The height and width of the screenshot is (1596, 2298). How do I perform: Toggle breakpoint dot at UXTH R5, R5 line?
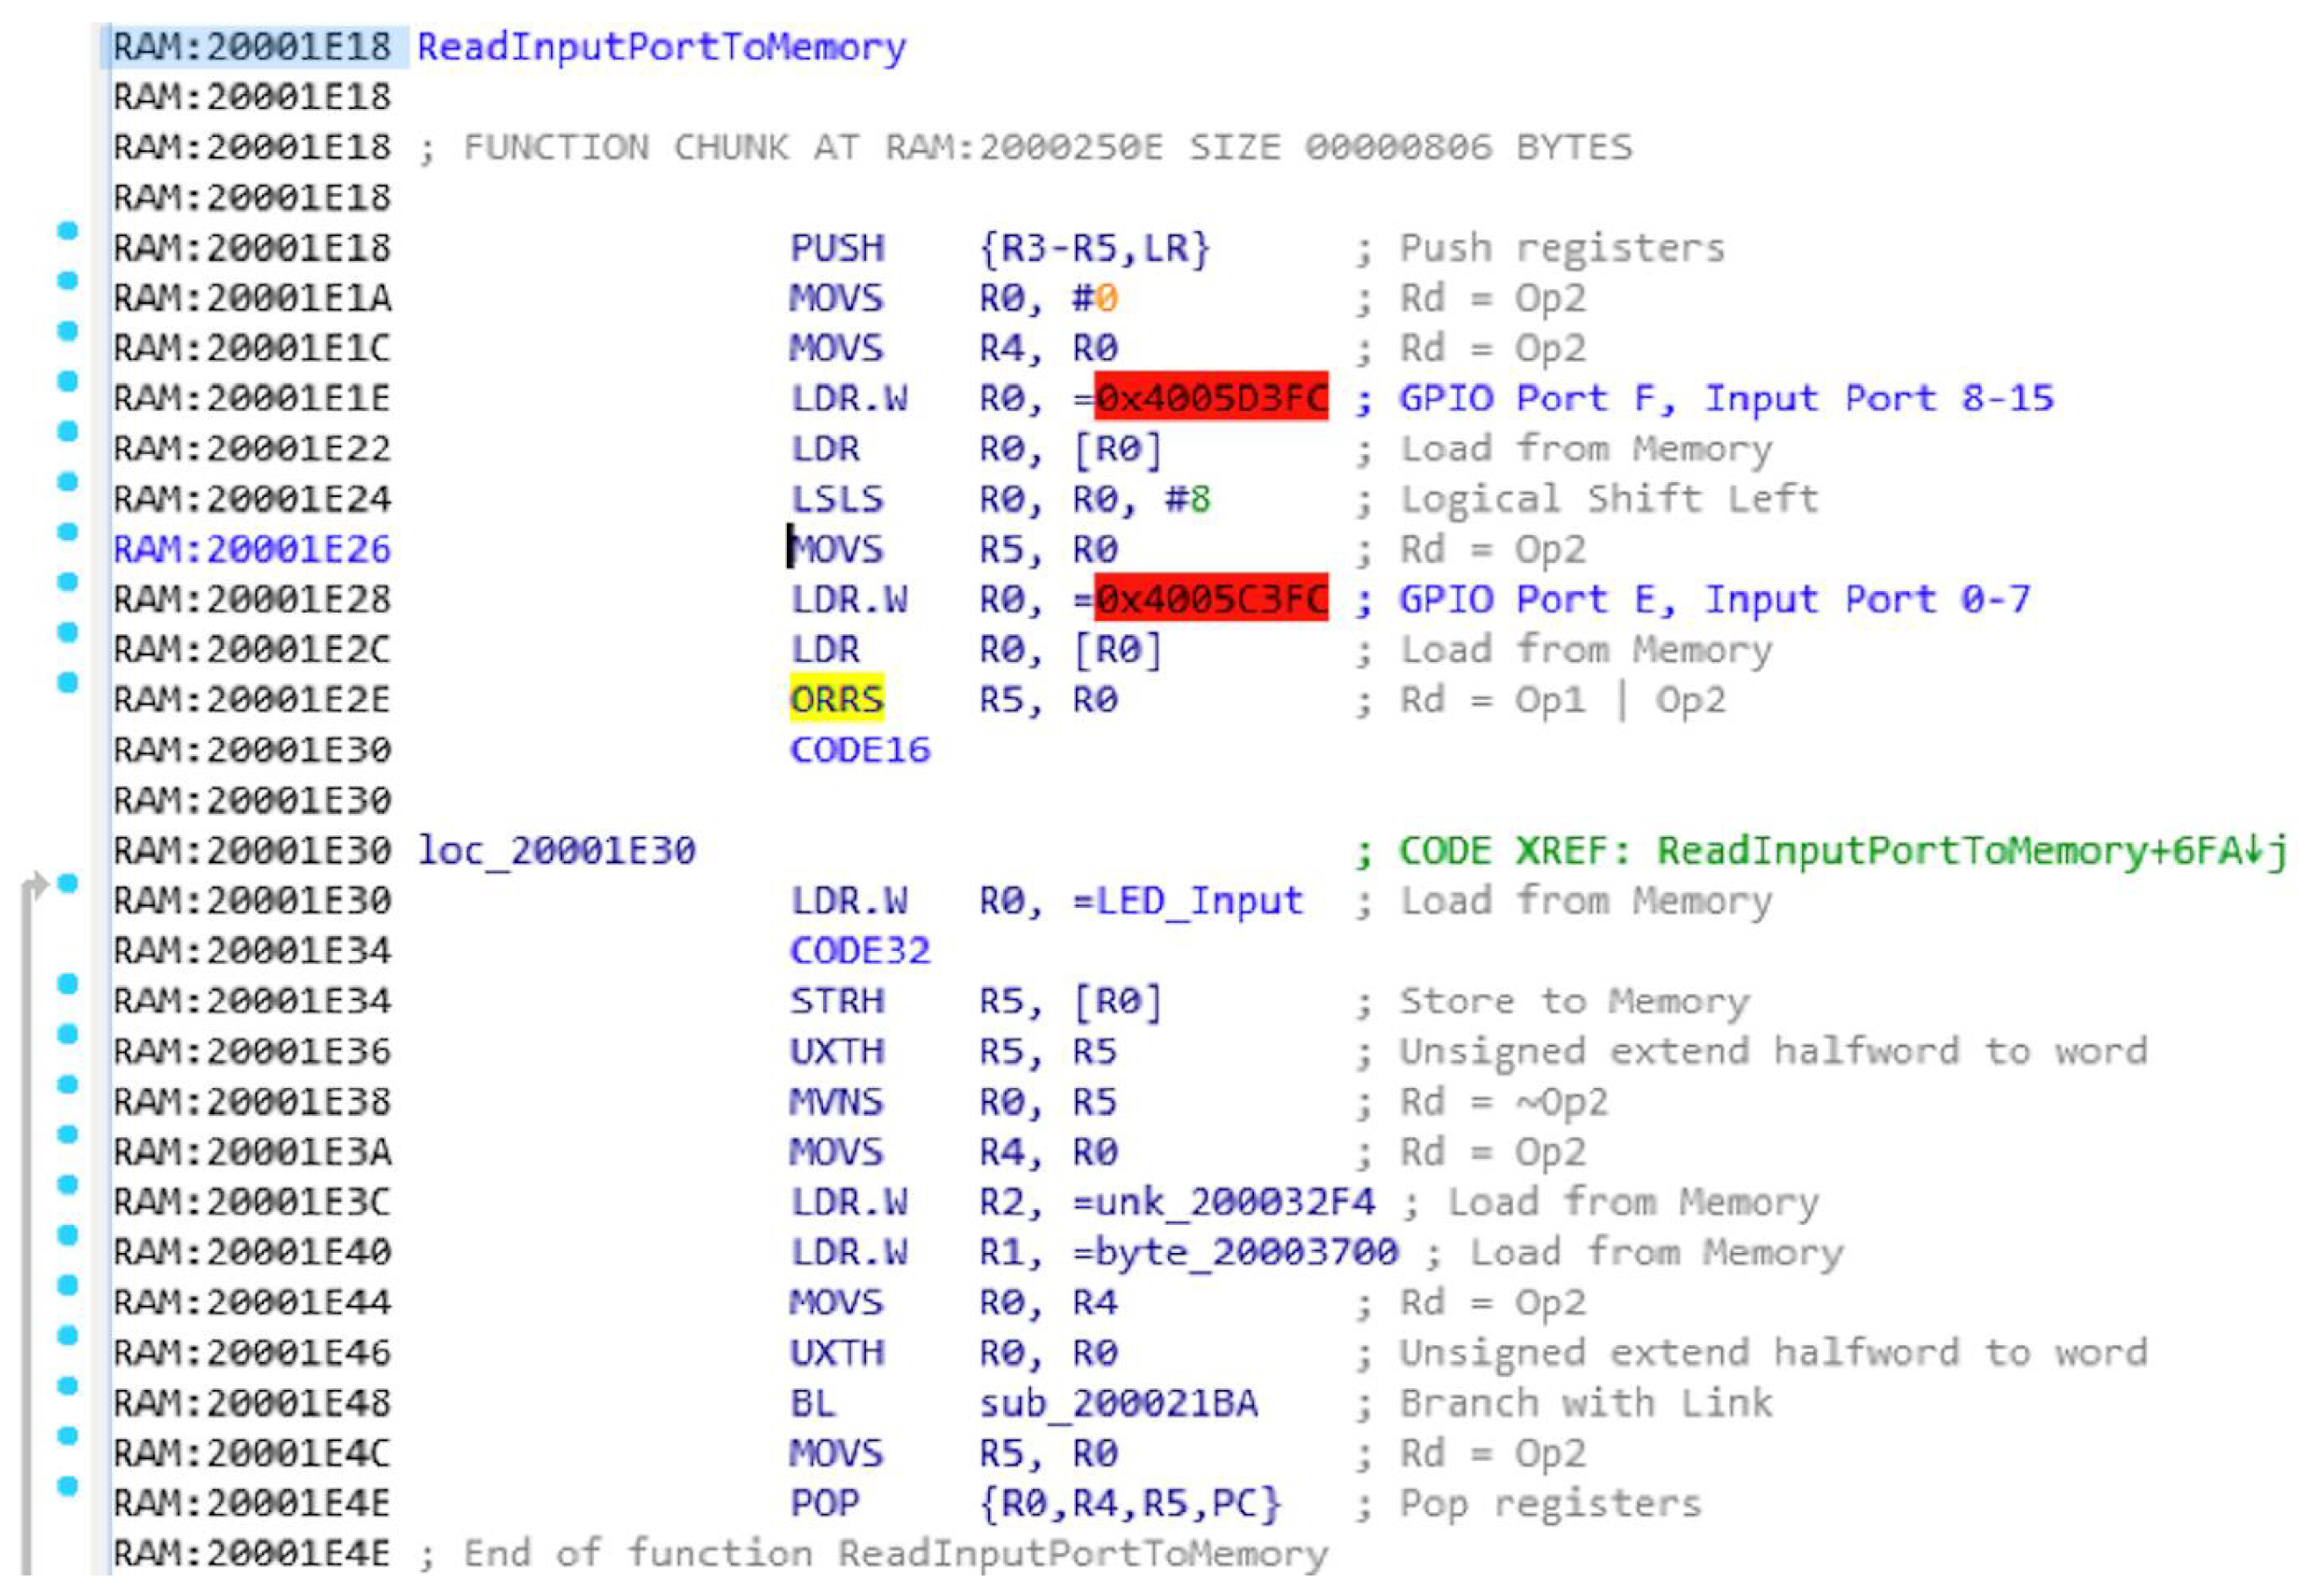[x=67, y=1034]
